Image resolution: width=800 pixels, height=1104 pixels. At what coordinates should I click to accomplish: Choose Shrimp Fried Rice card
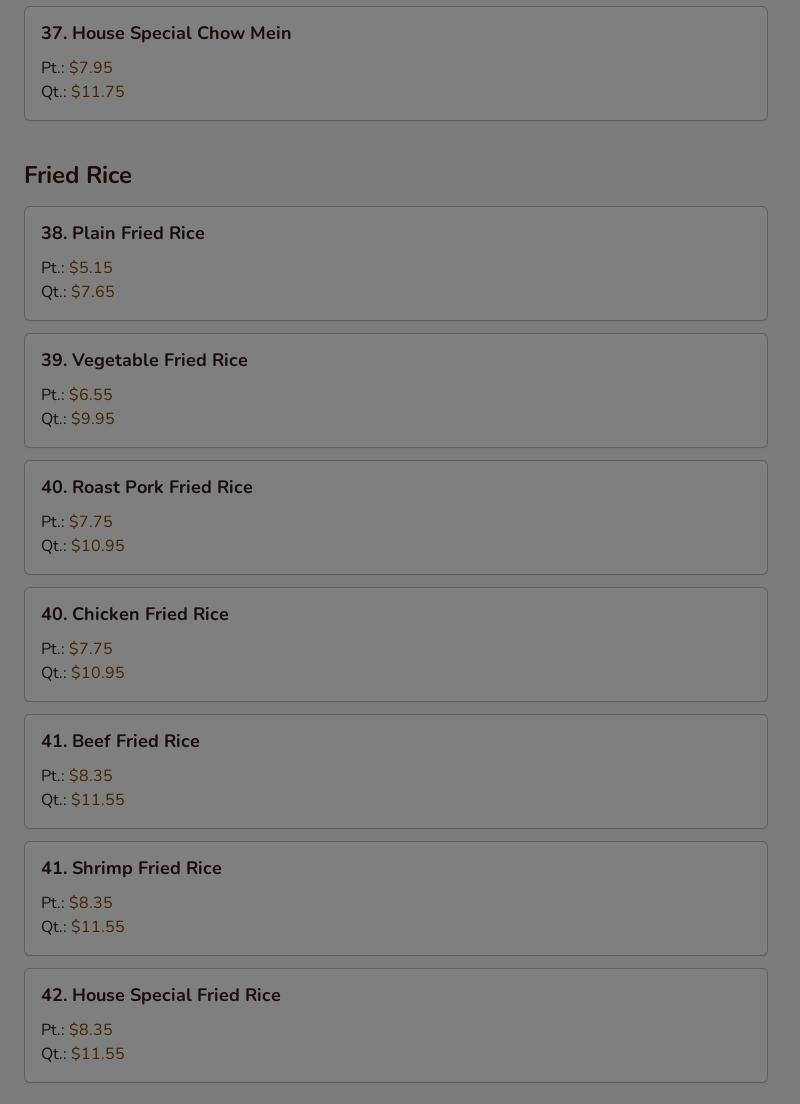point(396,898)
